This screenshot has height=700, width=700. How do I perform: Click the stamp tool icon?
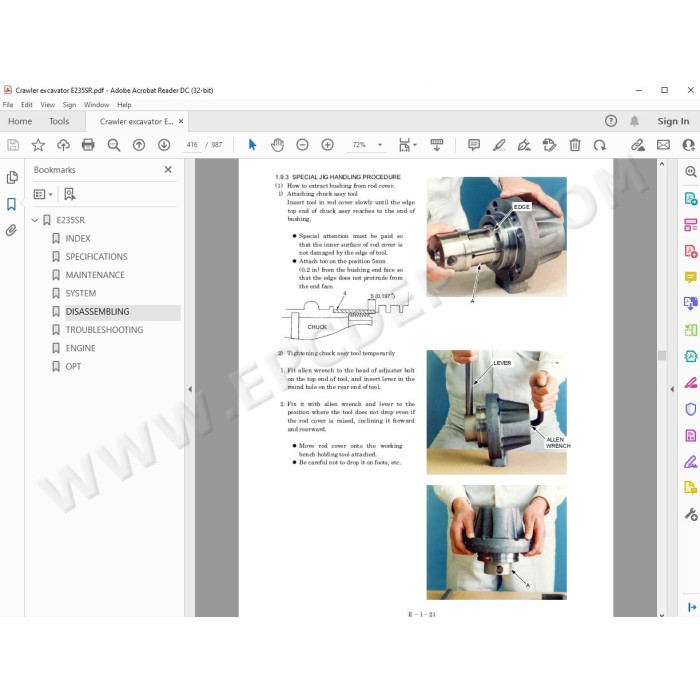pos(549,145)
